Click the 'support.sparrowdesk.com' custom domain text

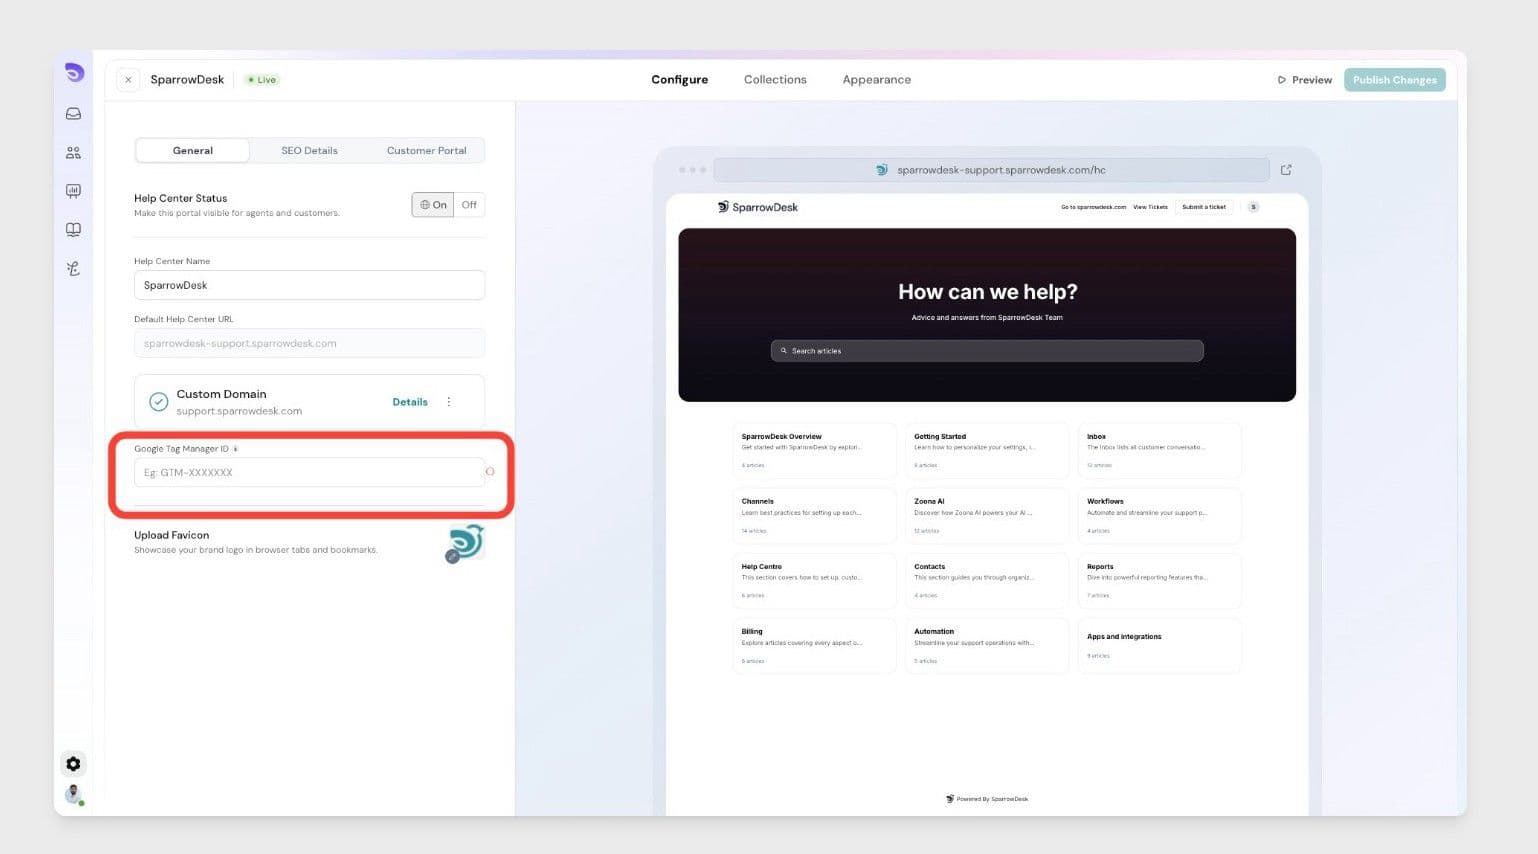(239, 411)
